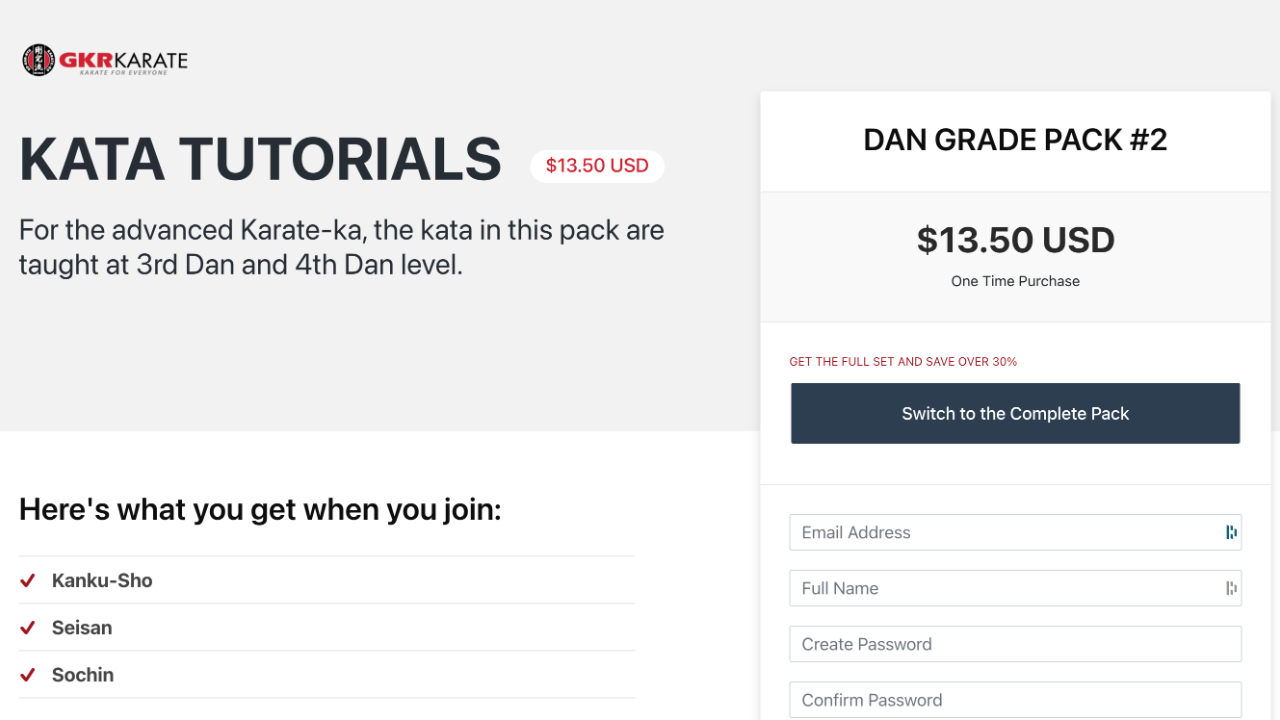Click the "Get the full set" promo text
The height and width of the screenshot is (720, 1280).
[903, 362]
